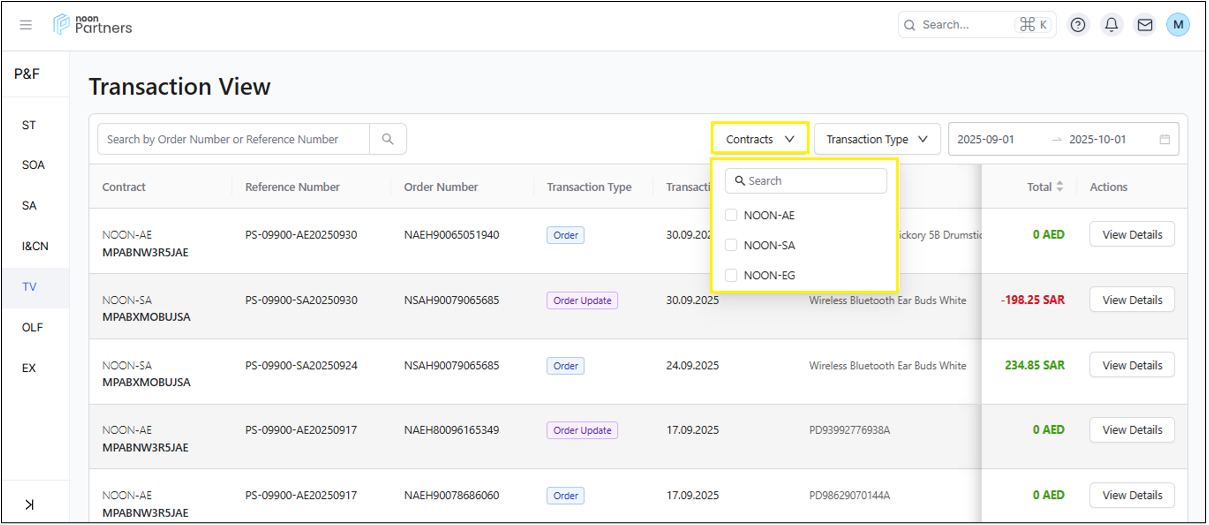Sort by the Total column arrows
Viewport: 1209px width, 525px height.
(x=1060, y=187)
